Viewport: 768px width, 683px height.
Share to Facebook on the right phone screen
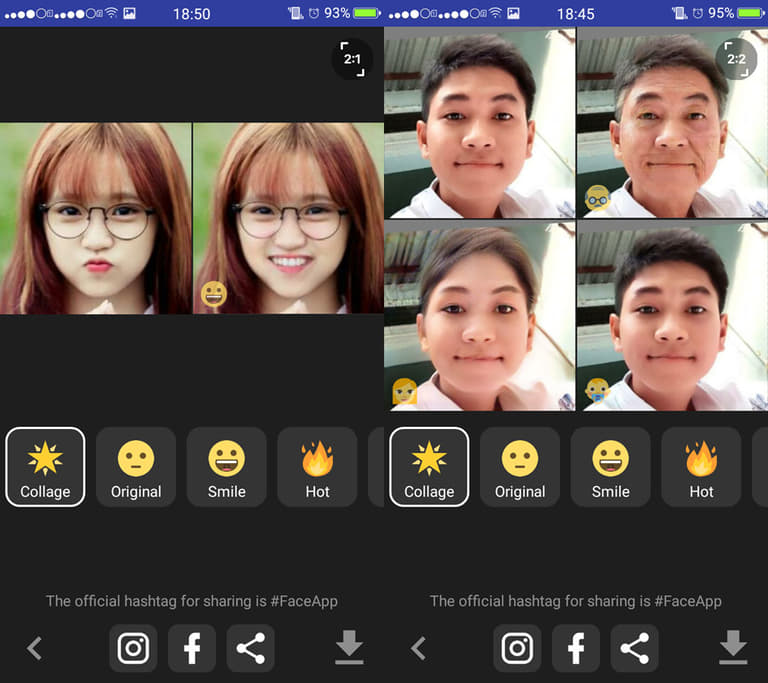coord(576,648)
